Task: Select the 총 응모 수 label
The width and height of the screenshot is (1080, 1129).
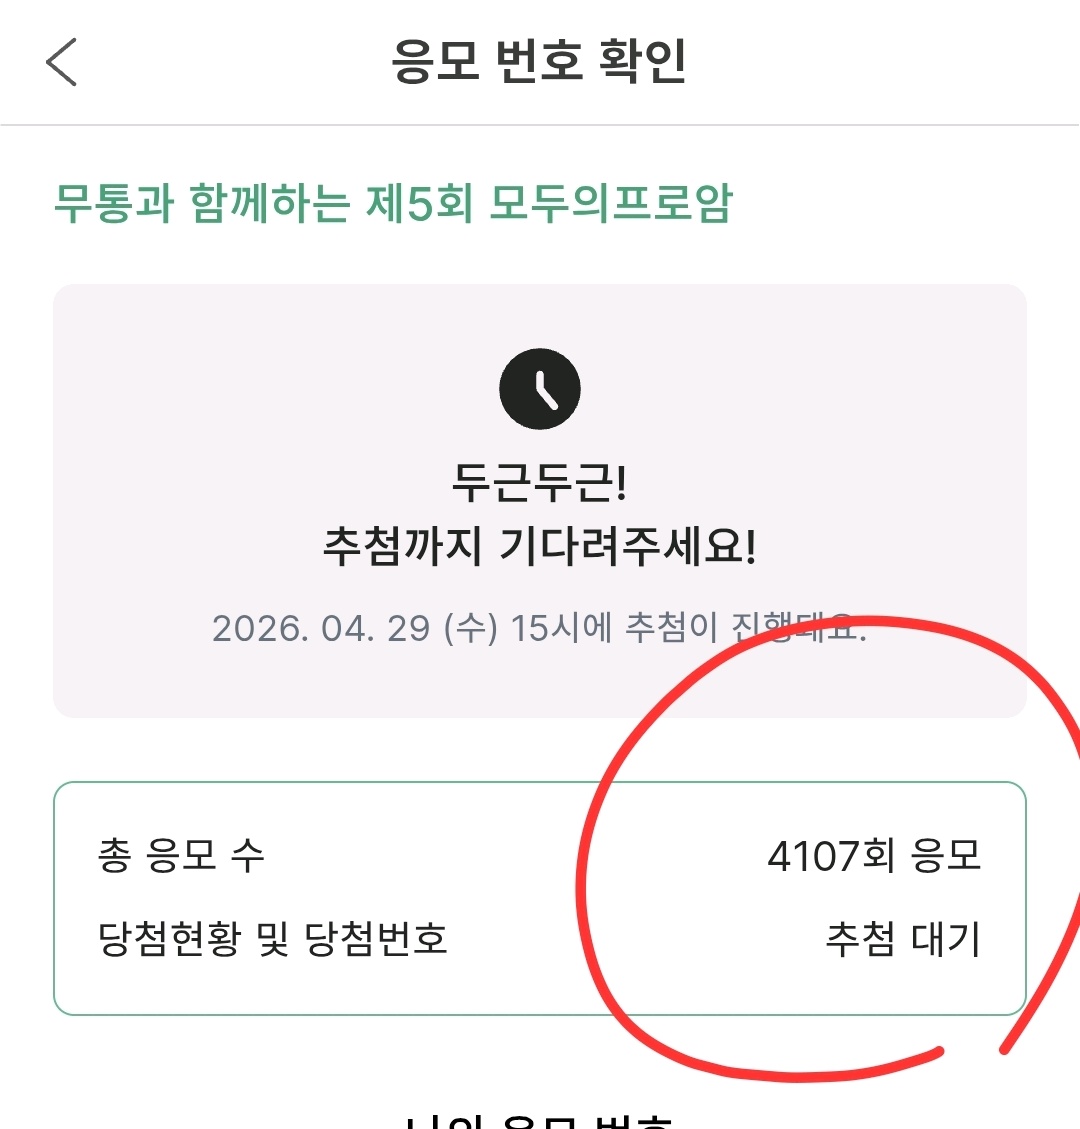Action: 181,856
